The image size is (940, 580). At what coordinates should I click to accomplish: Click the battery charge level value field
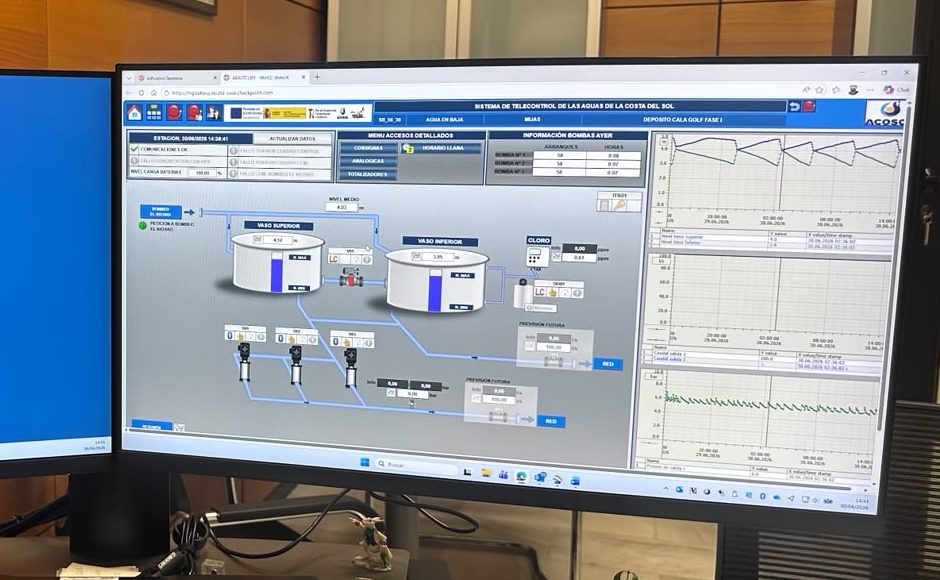pos(203,173)
